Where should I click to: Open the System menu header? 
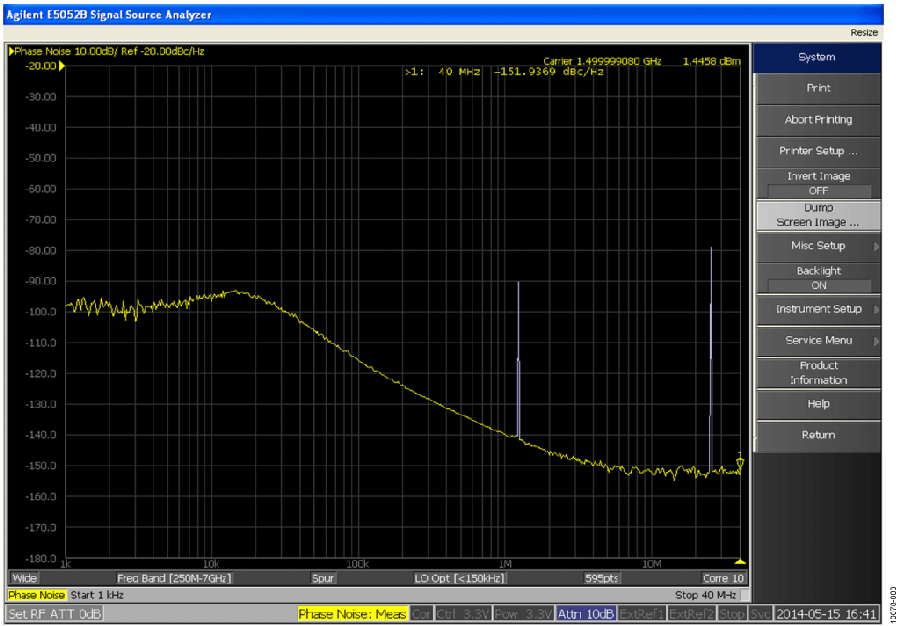pos(816,57)
